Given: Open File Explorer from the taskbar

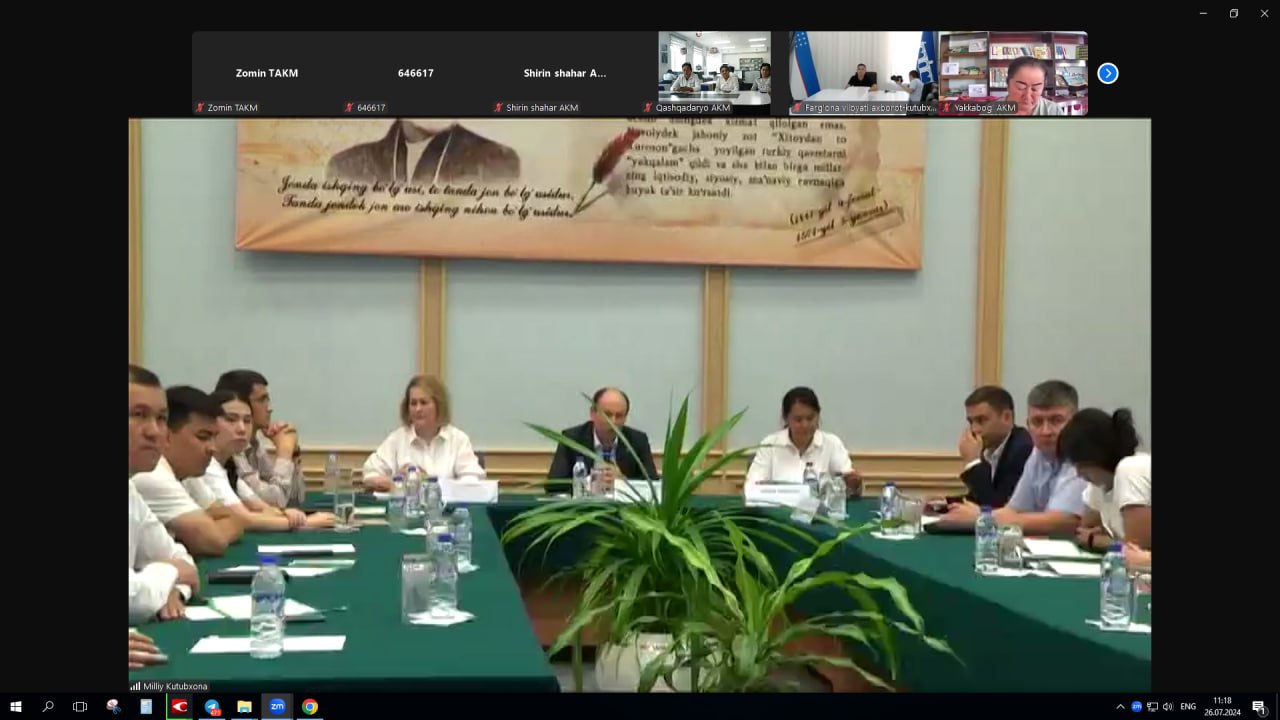Looking at the screenshot, I should (x=244, y=706).
